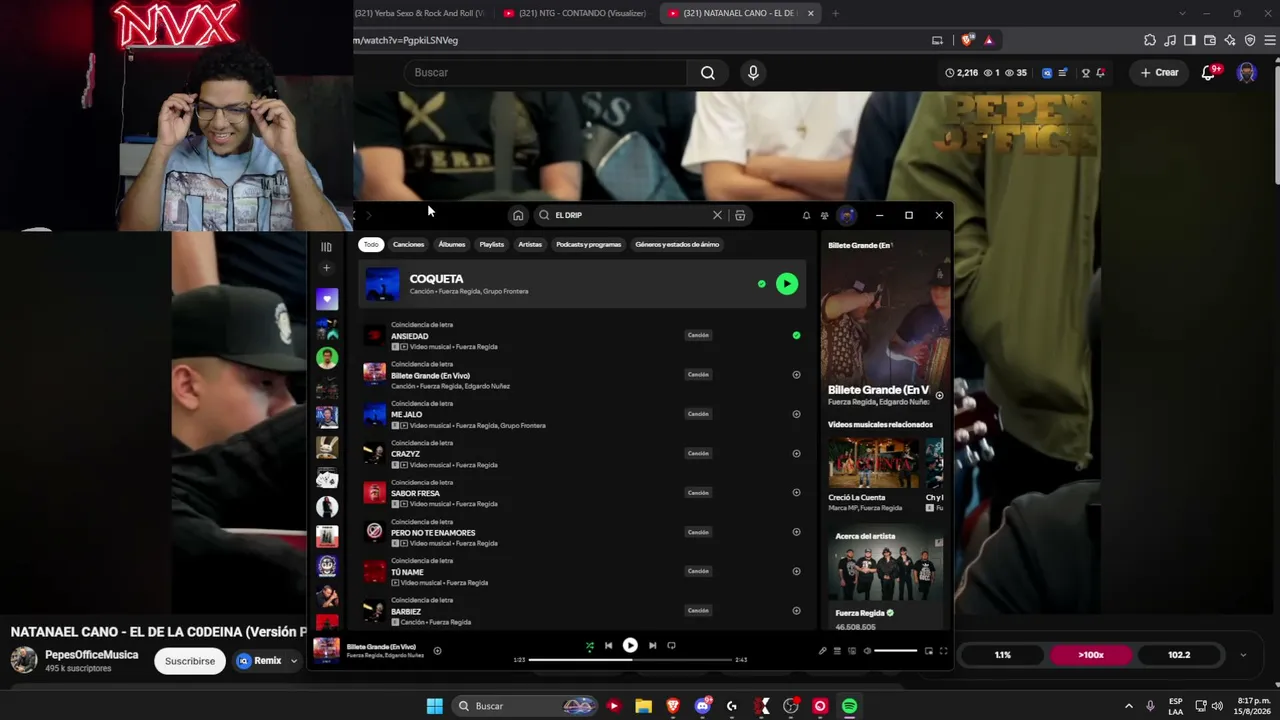Collapse the Spotify library sidebar icon

click(x=326, y=246)
